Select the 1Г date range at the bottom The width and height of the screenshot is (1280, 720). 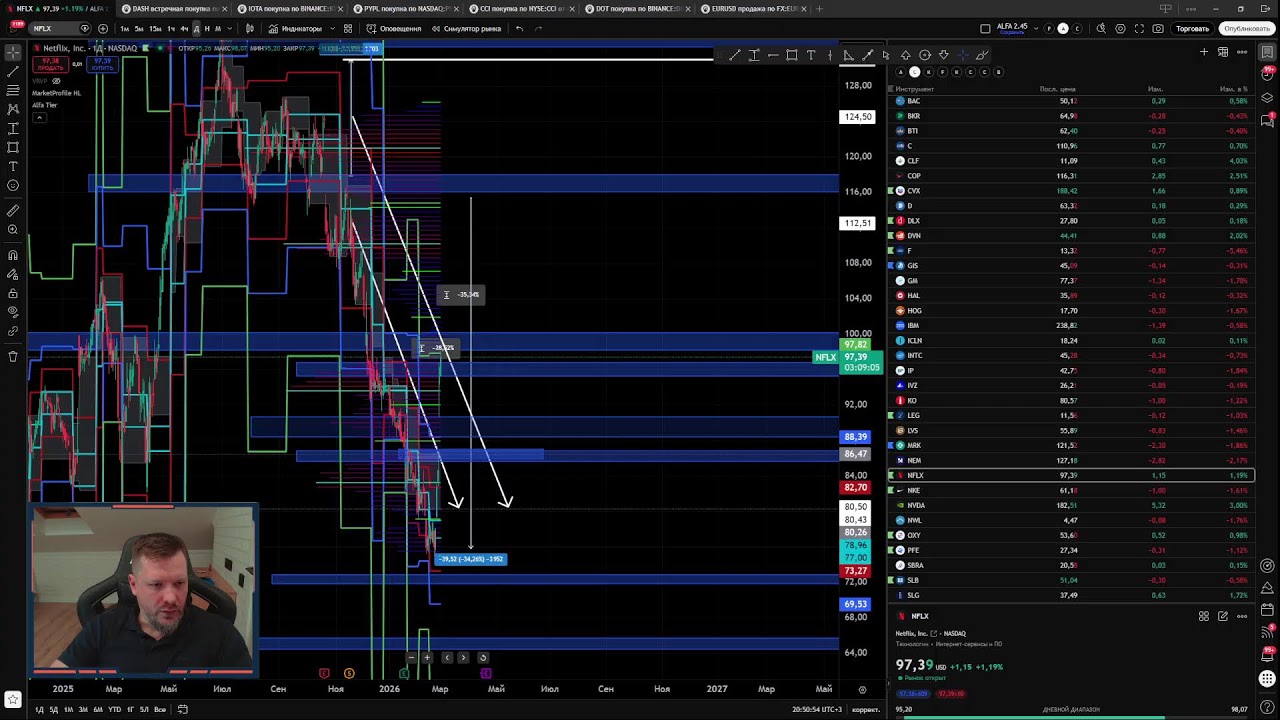coord(129,709)
